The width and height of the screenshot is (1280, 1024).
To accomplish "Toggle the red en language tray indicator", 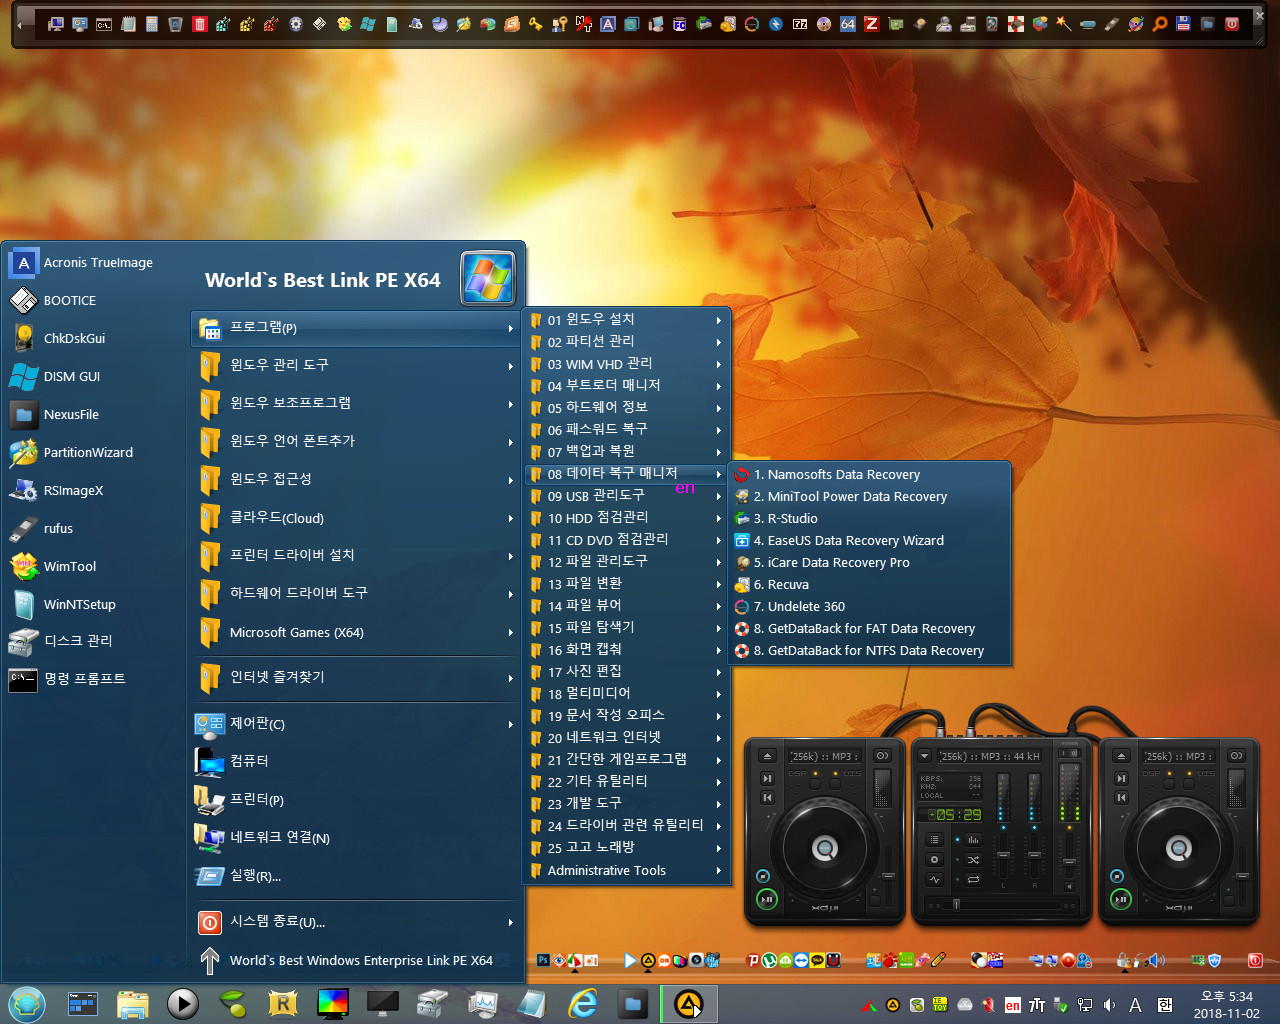I will coord(1013,1005).
